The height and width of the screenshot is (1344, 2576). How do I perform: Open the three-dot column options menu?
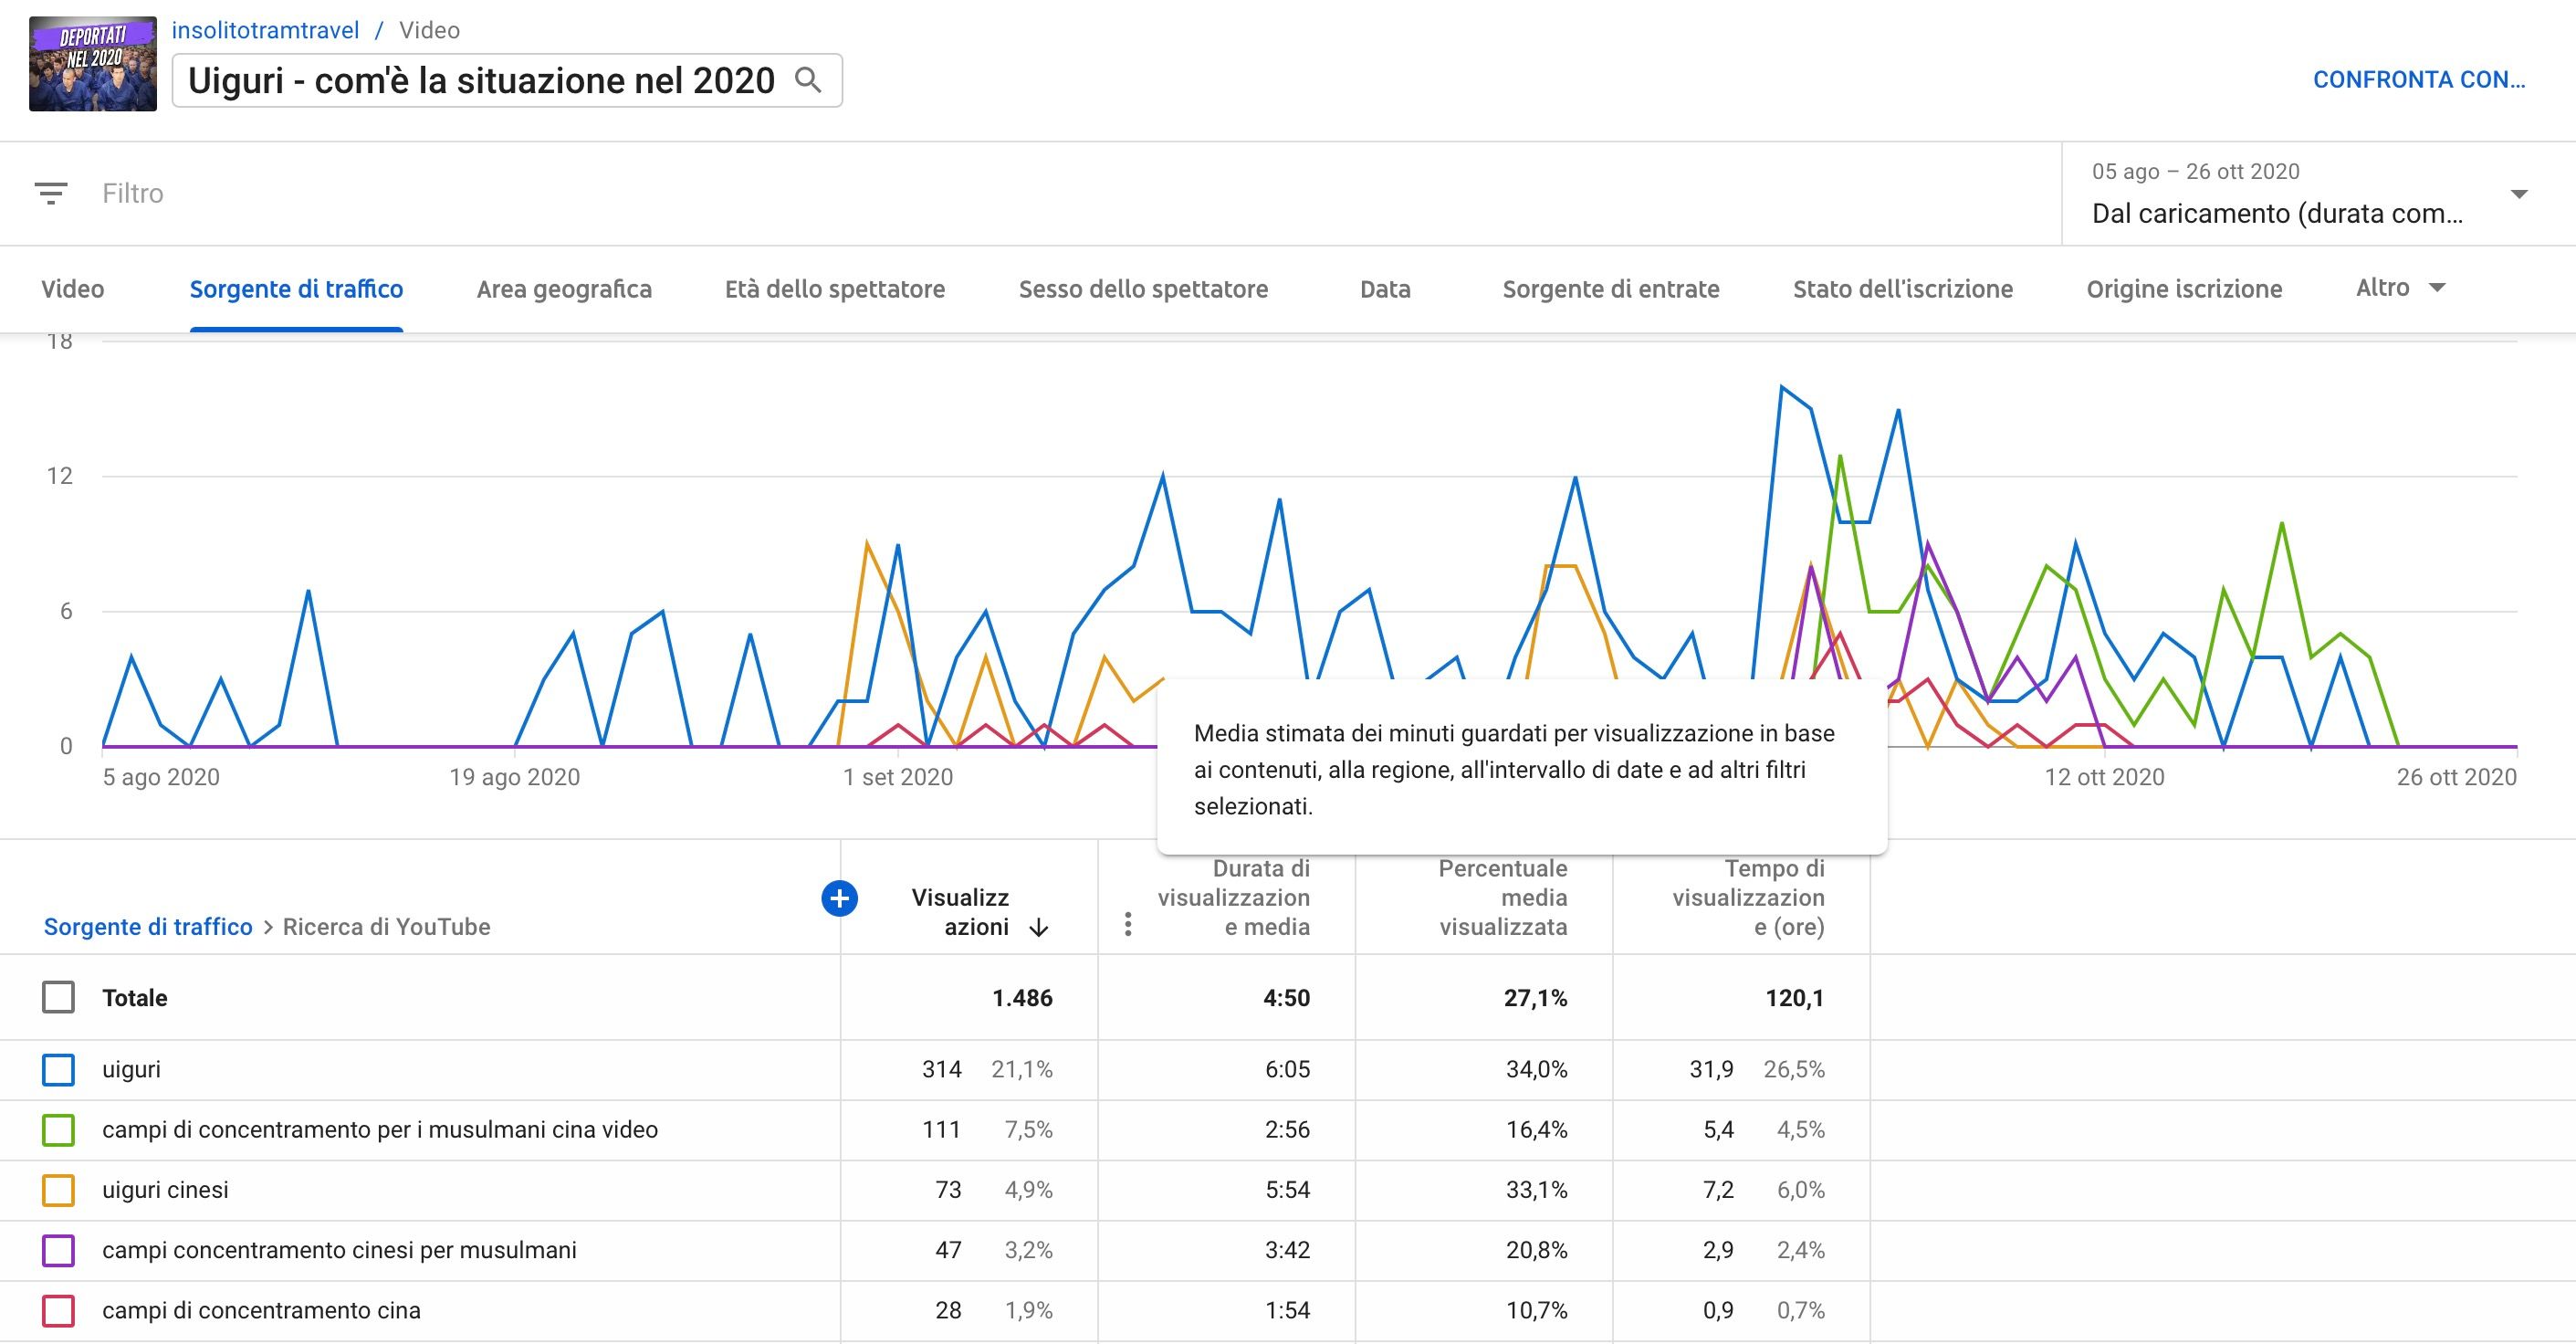click(x=1128, y=925)
